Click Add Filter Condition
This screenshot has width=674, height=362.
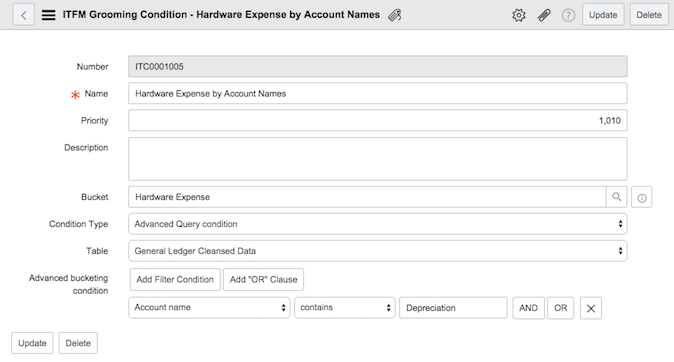[175, 279]
